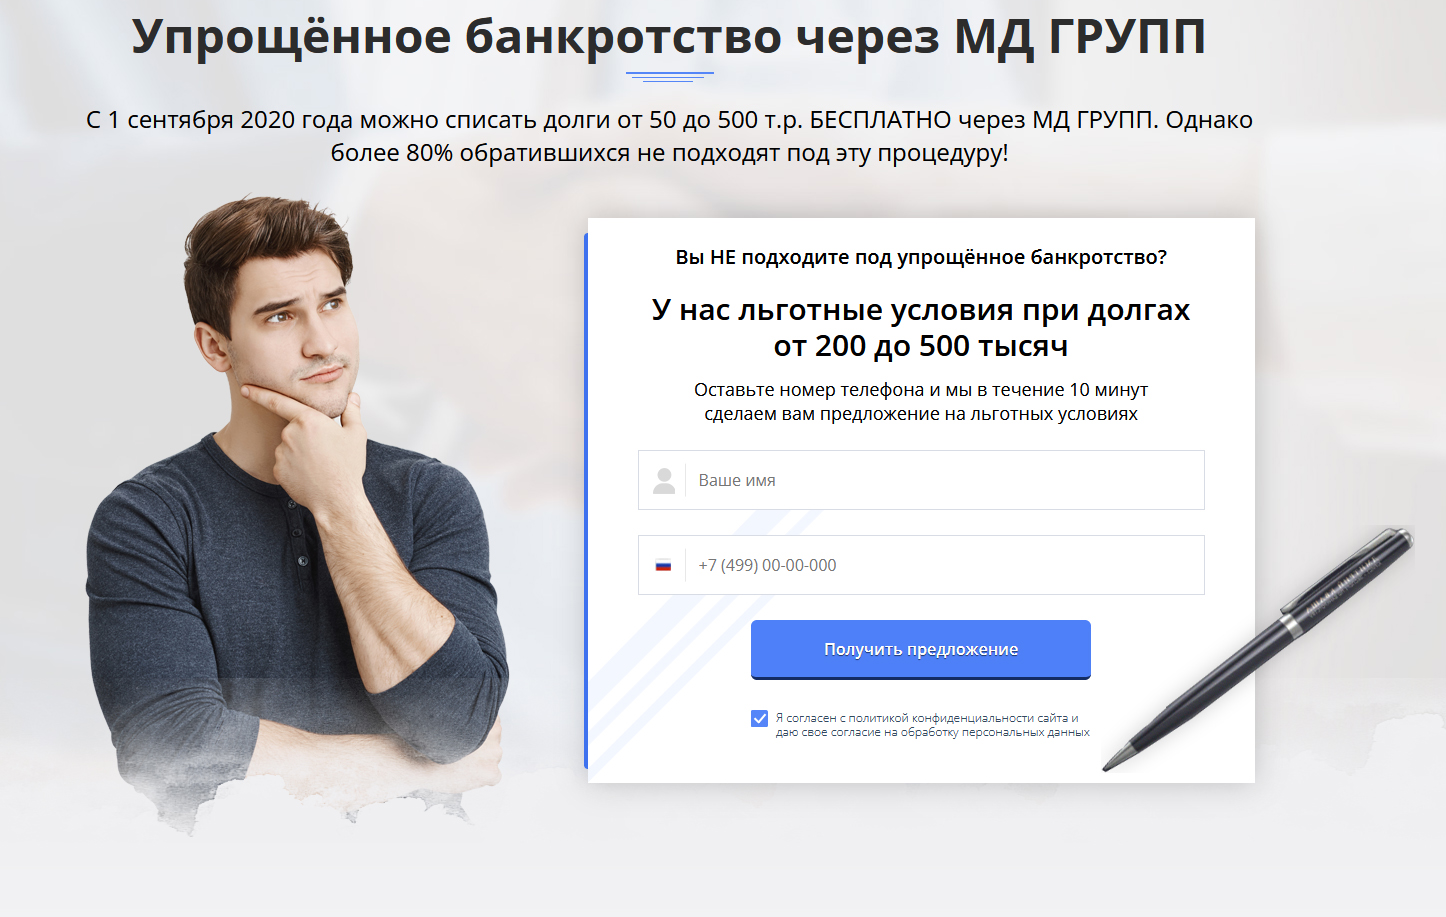Click the blue vertical accent bar on form
The width and height of the screenshot is (1446, 917).
[586, 500]
